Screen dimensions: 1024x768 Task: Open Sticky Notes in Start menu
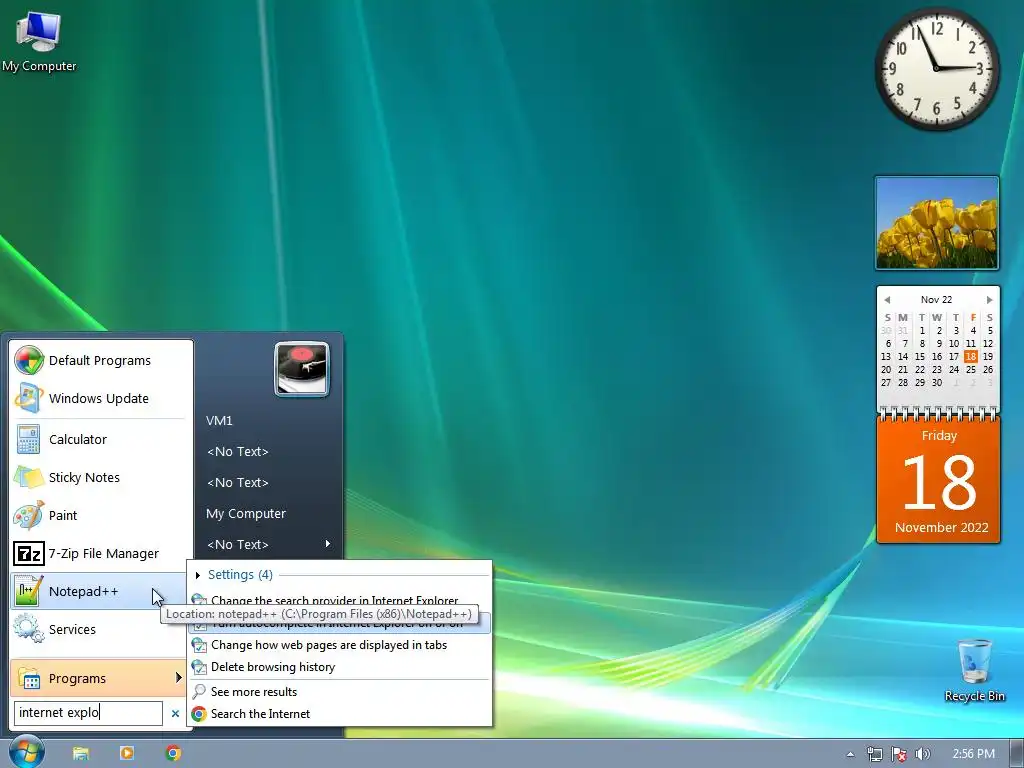[x=101, y=477]
